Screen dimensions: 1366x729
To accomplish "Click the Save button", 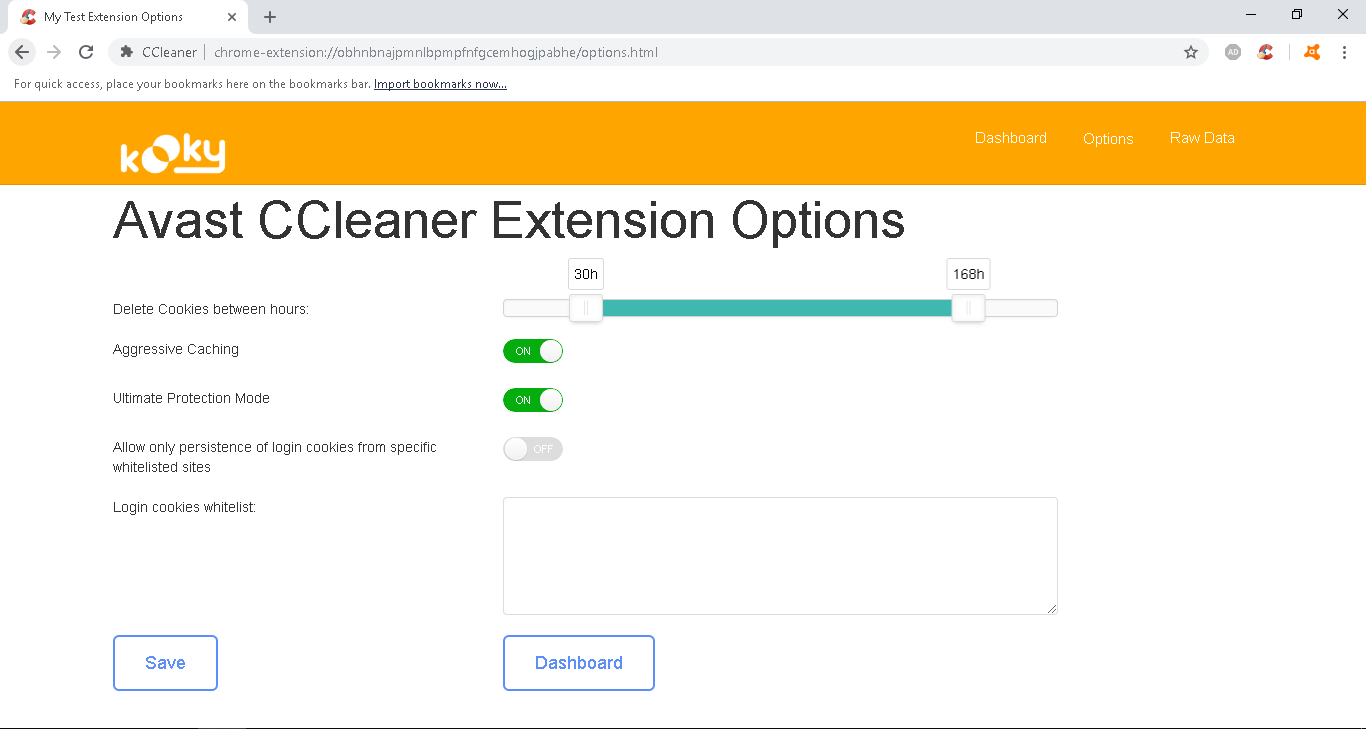I will pos(165,663).
